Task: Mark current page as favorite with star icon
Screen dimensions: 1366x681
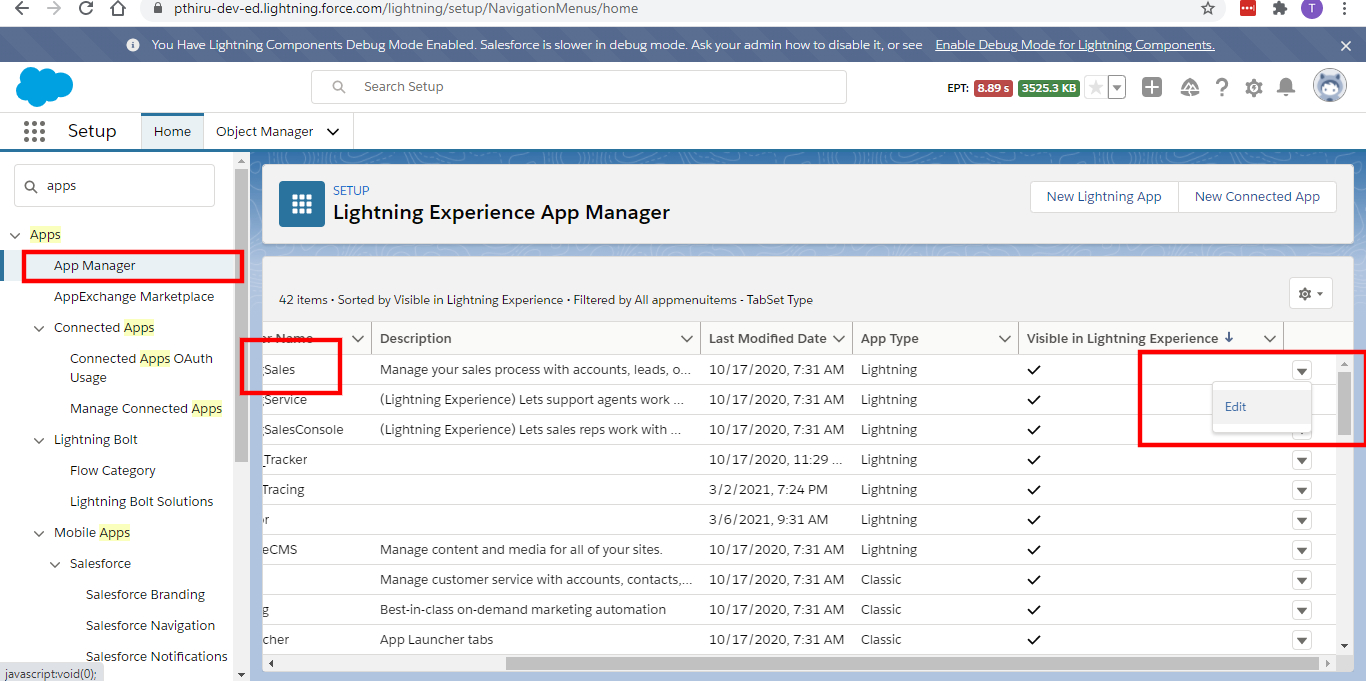Action: coord(1096,87)
